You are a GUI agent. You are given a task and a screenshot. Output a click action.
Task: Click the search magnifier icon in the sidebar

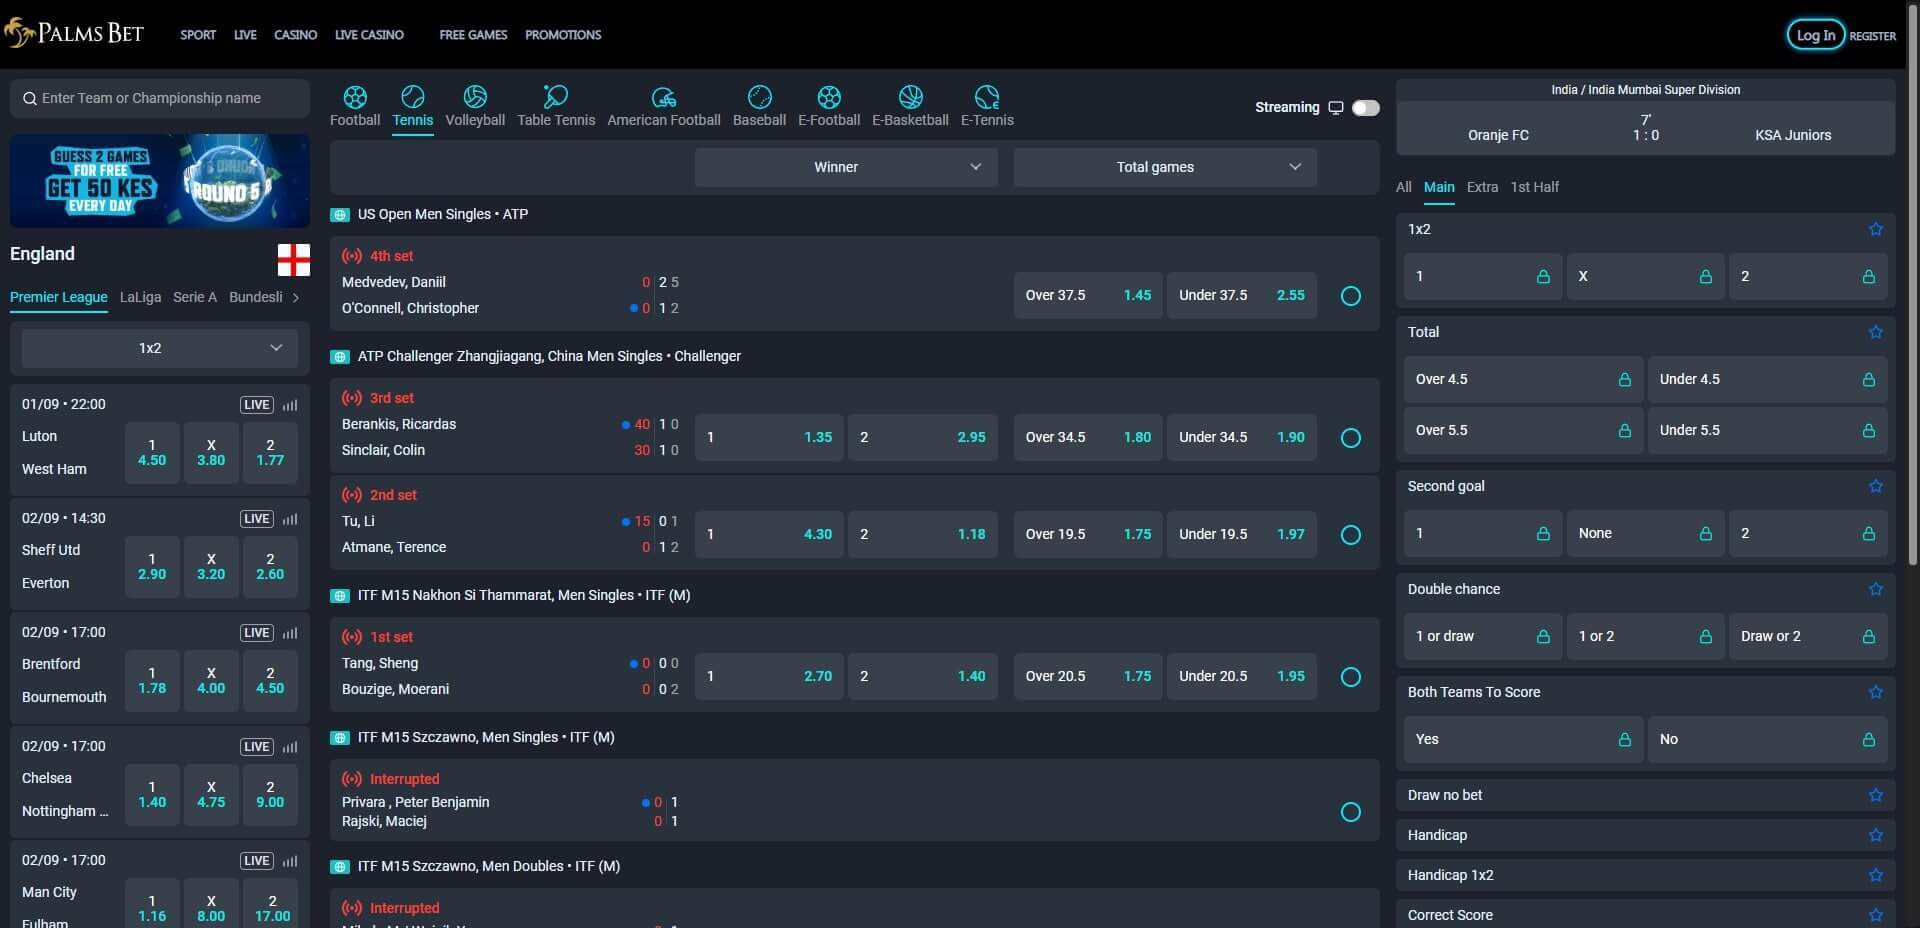pos(30,98)
